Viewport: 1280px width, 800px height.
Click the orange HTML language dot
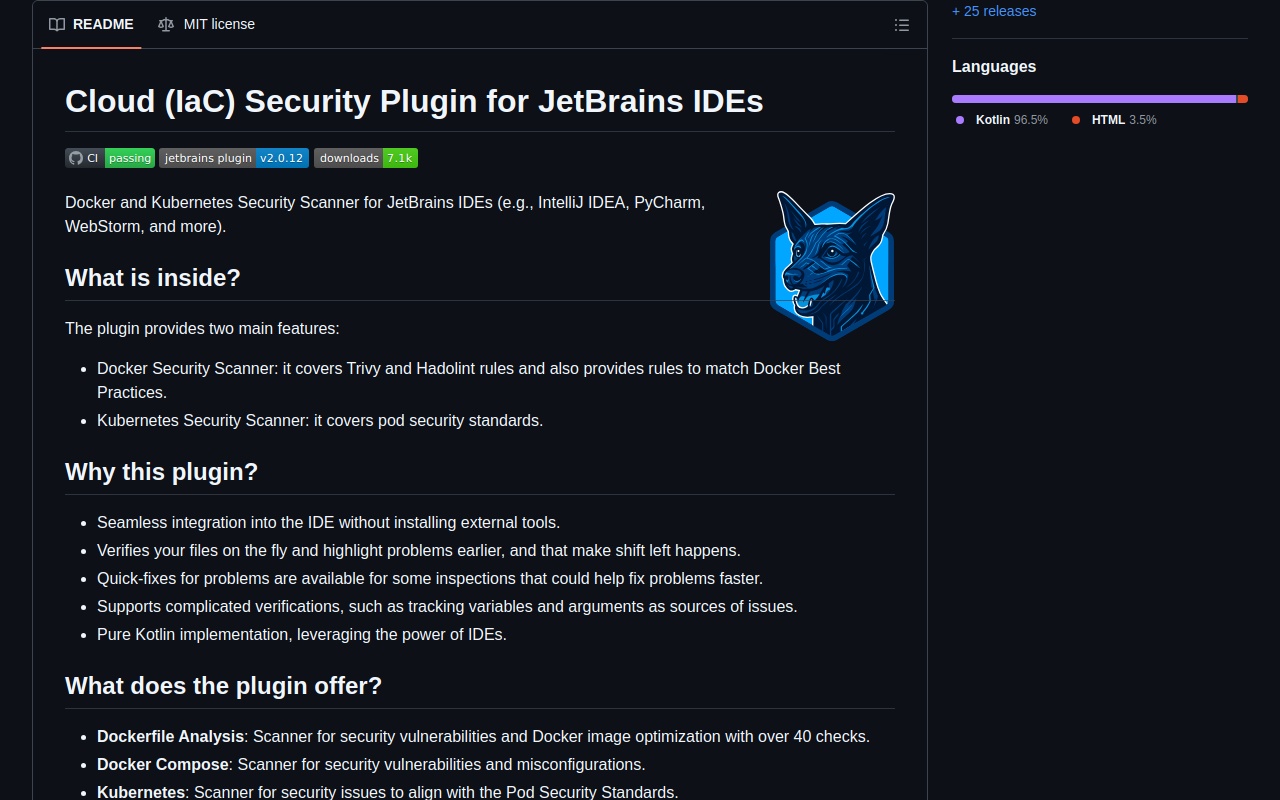point(1076,120)
